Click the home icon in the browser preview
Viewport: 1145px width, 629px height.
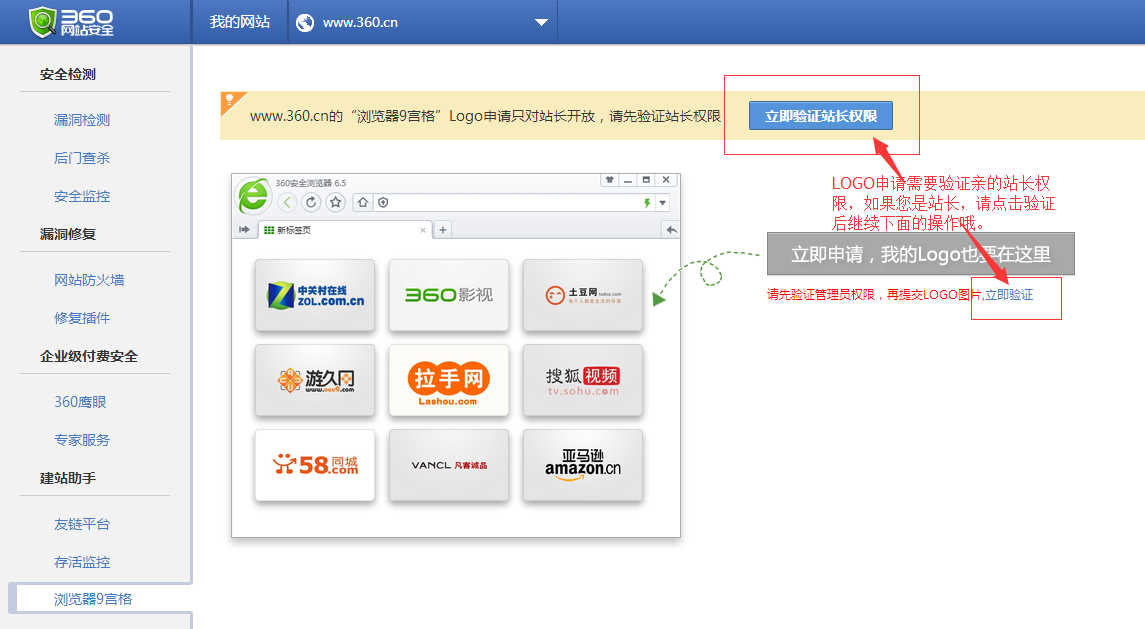tap(363, 202)
